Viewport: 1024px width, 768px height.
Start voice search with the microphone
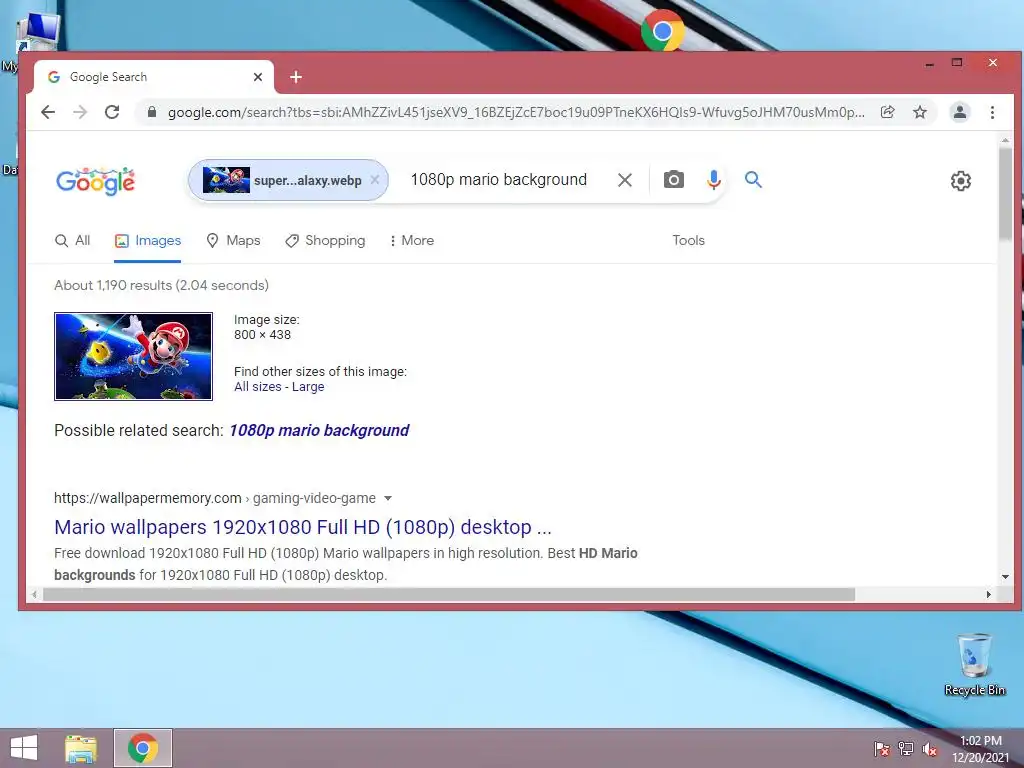(714, 180)
